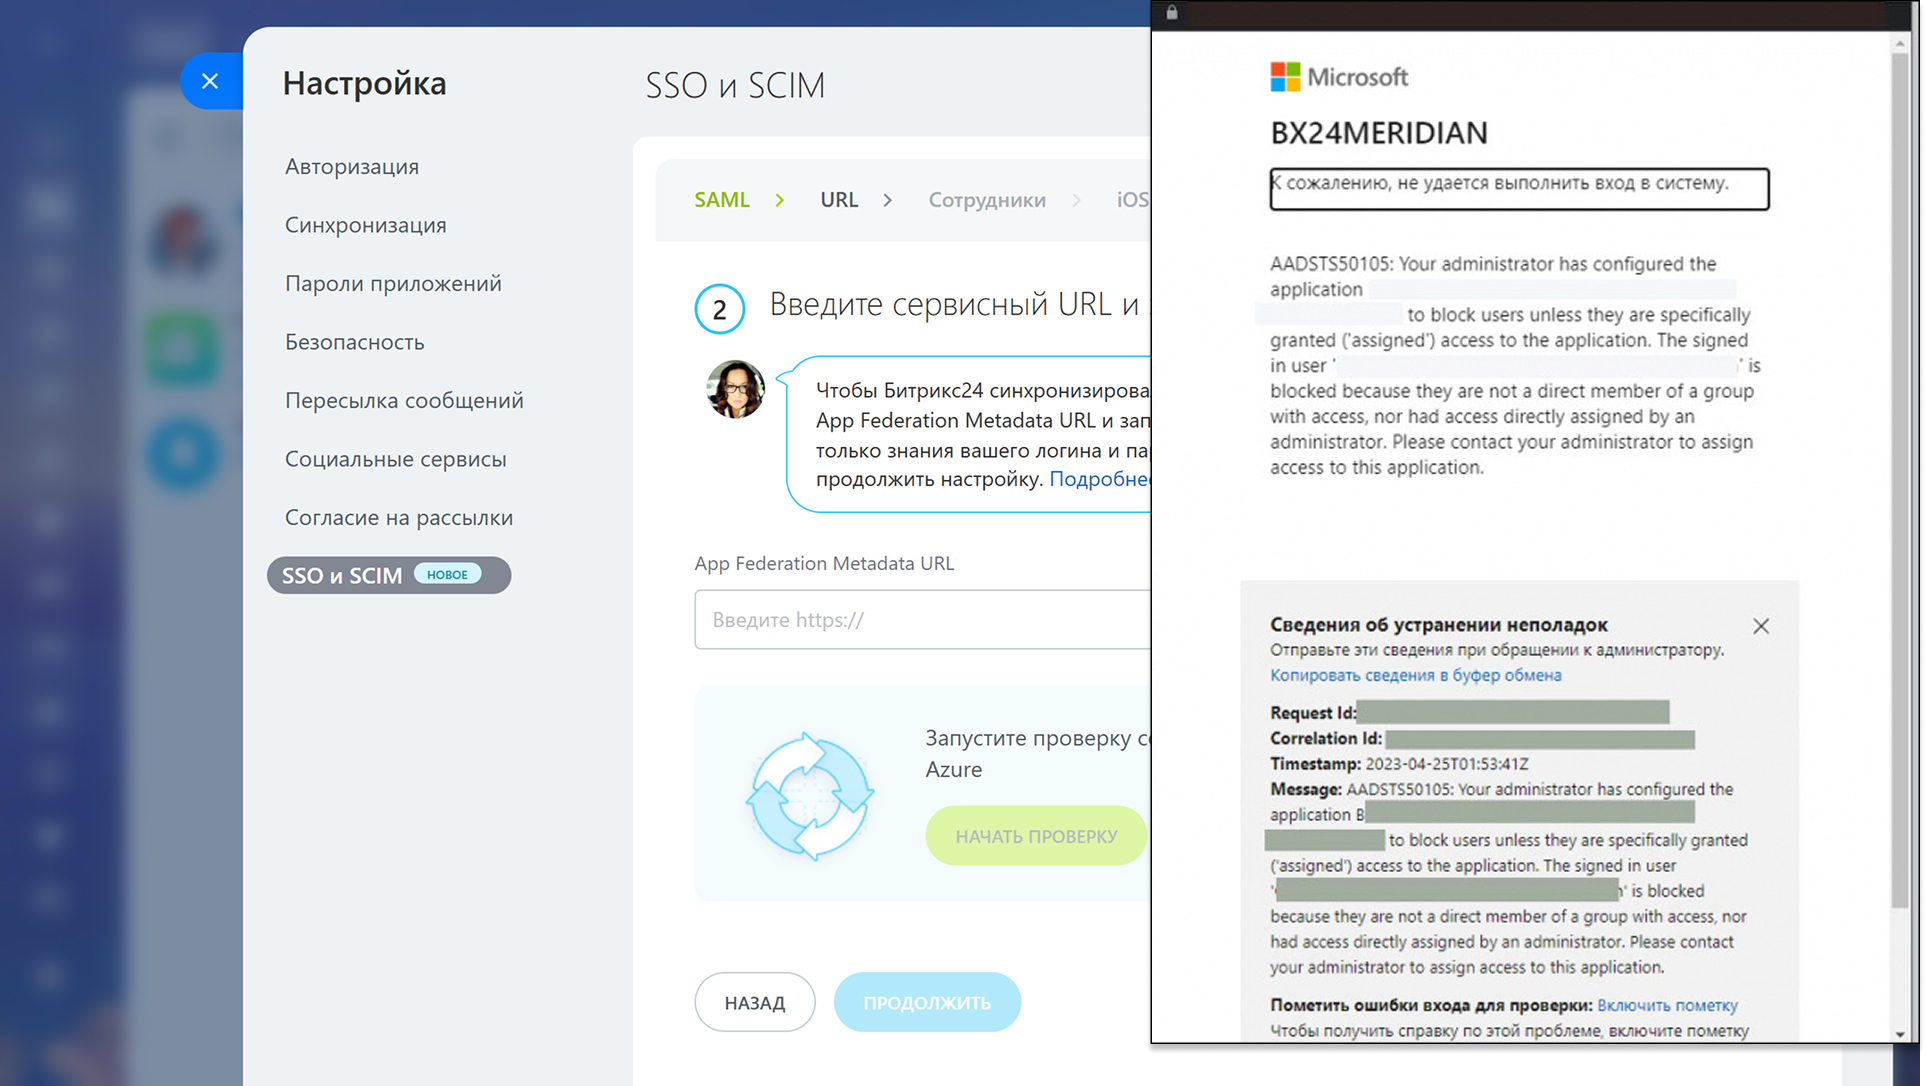
Task: Click the sign-in failure message box
Action: pyautogui.click(x=1519, y=189)
